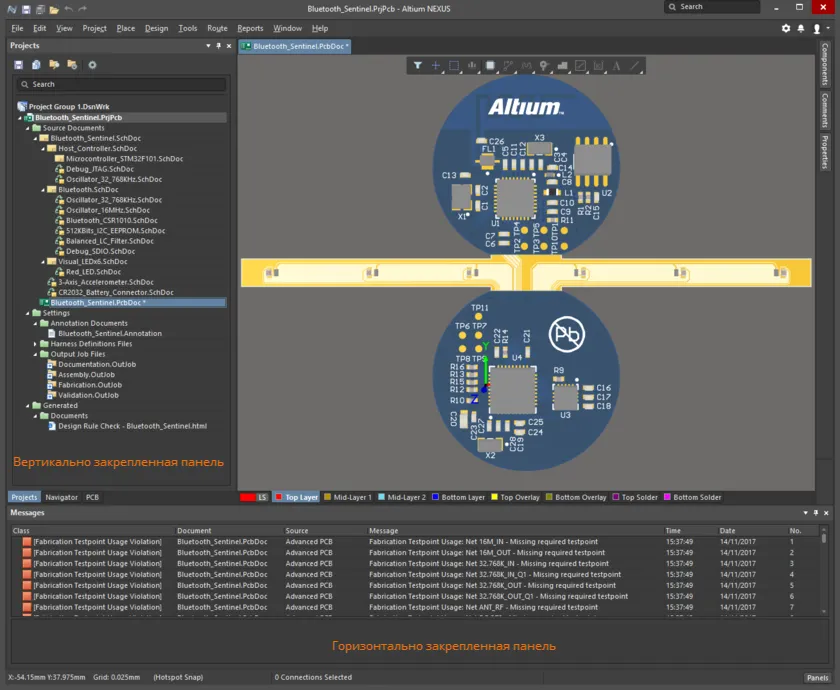Collapse the Output Job Files folder
Viewport: 840px width, 690px height.
point(35,354)
